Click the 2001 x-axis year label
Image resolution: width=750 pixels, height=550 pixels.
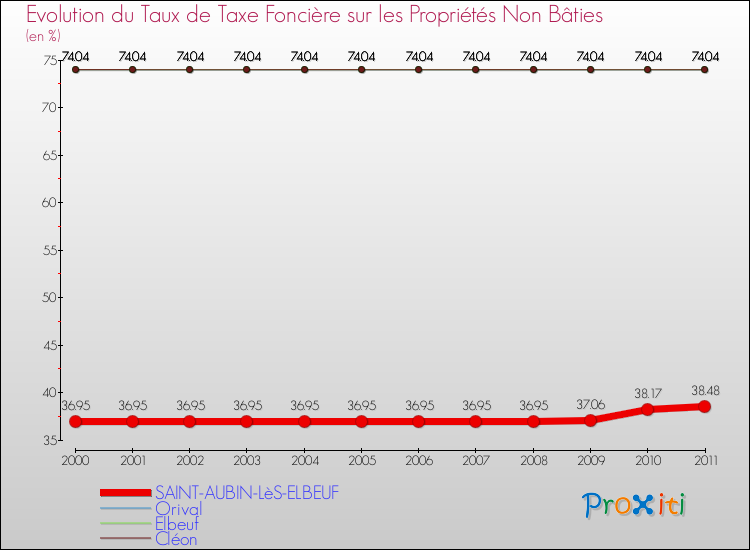[133, 461]
